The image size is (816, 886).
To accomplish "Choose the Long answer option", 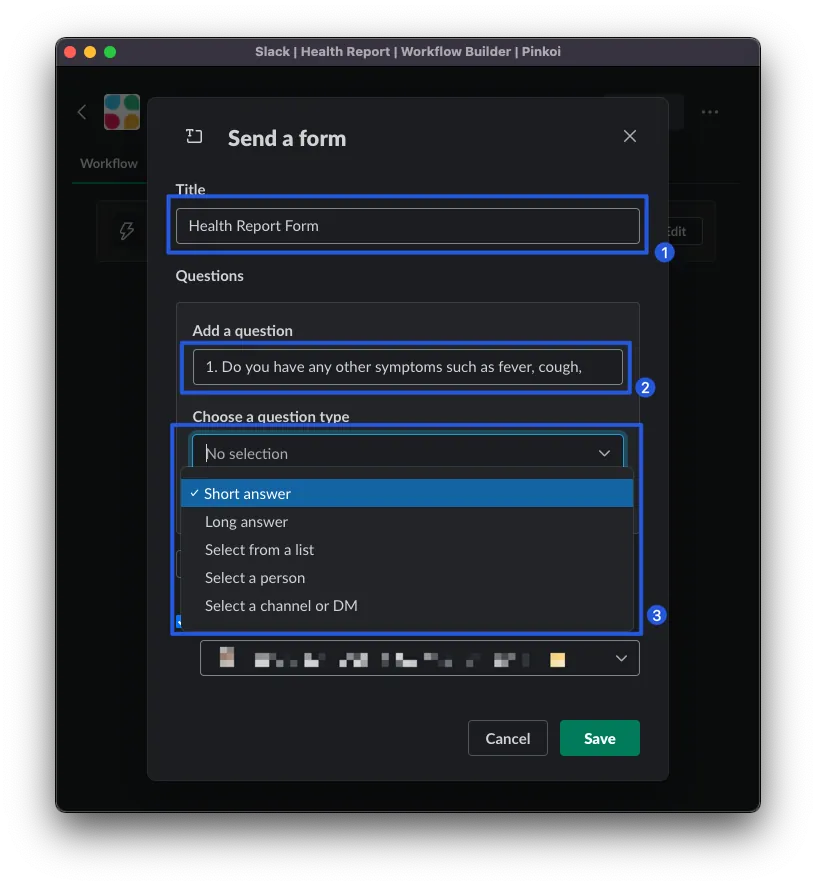I will (246, 521).
